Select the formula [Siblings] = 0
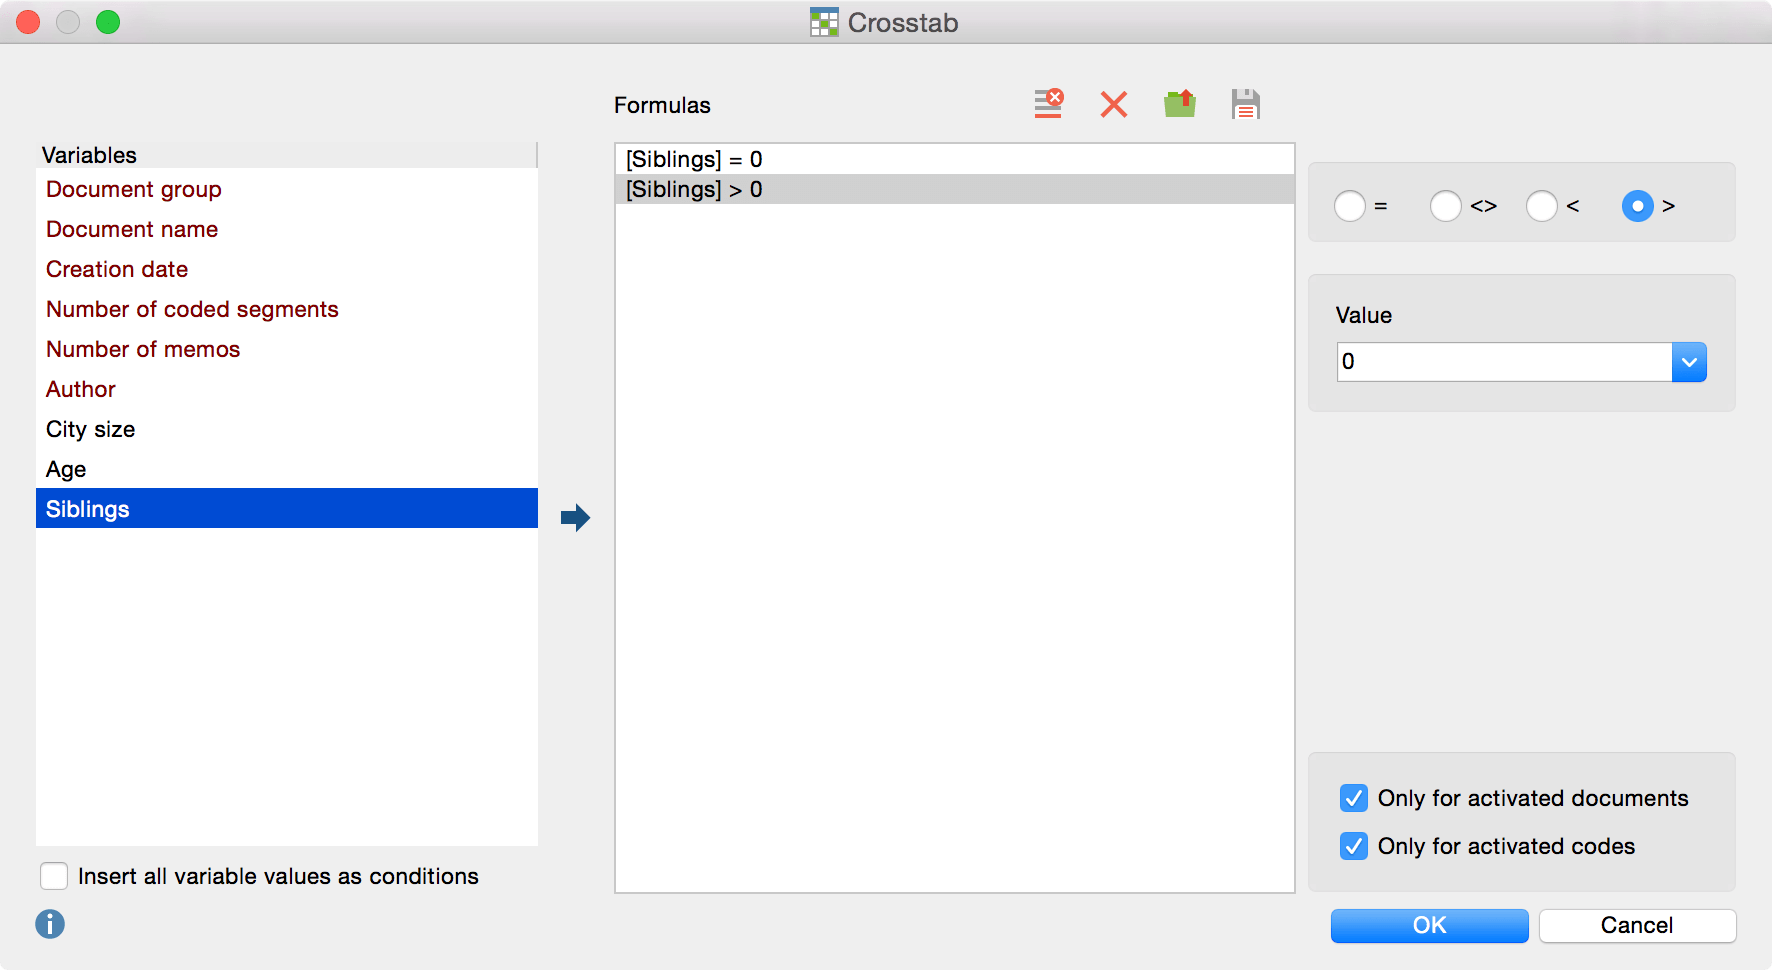 (955, 159)
